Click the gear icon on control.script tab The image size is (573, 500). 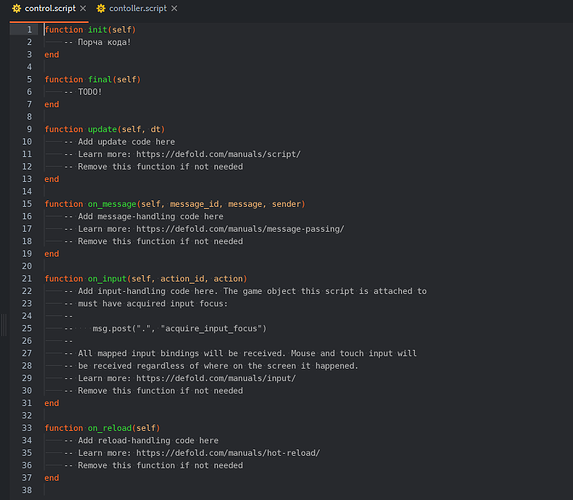[x=16, y=8]
